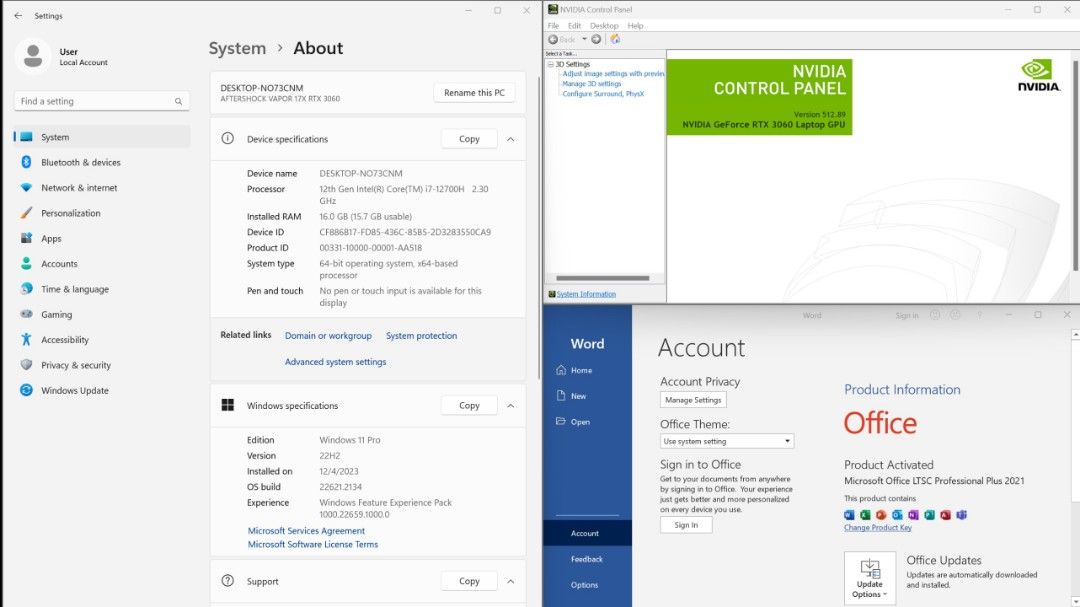The image size is (1080, 607).
Task: Click the Home toolbar icon in NVIDIA Control Panel
Action: 615,39
